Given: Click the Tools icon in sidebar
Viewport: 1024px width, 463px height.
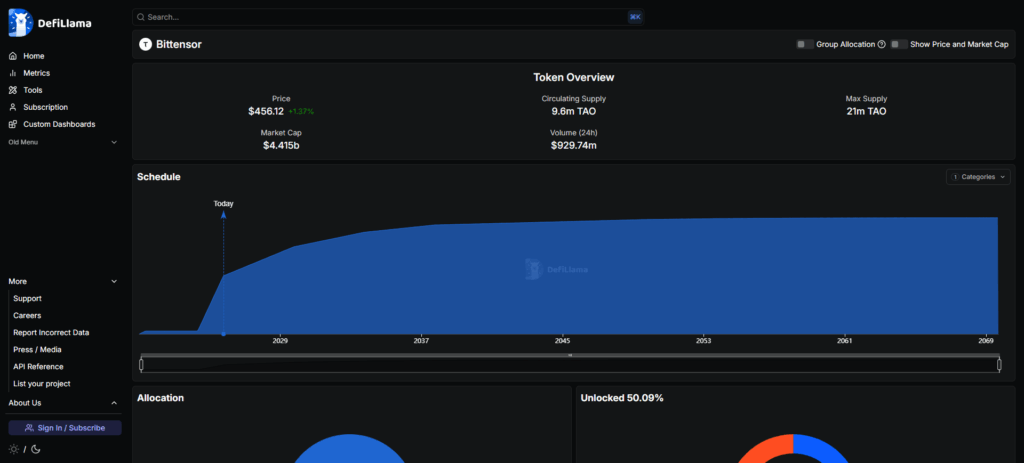Looking at the screenshot, I should [x=13, y=90].
